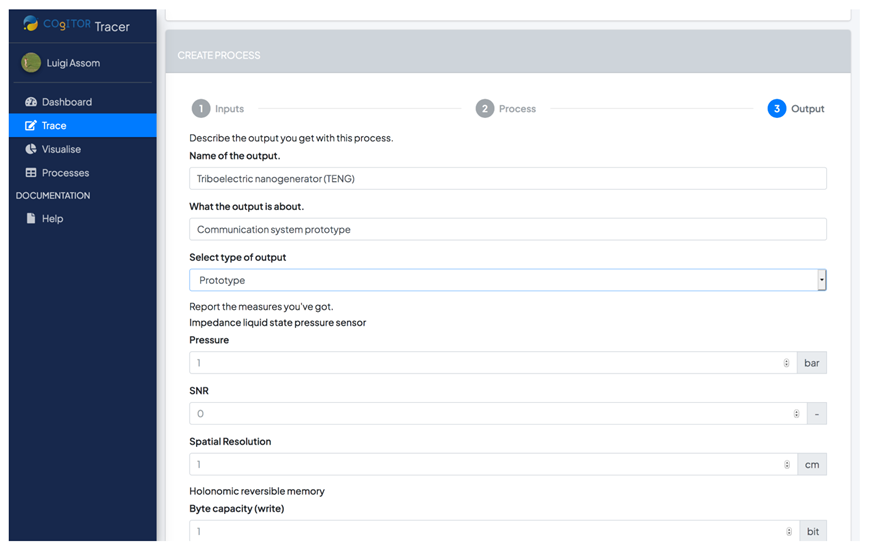870x553 pixels.
Task: Click the cm unit label
Action: [x=812, y=464]
